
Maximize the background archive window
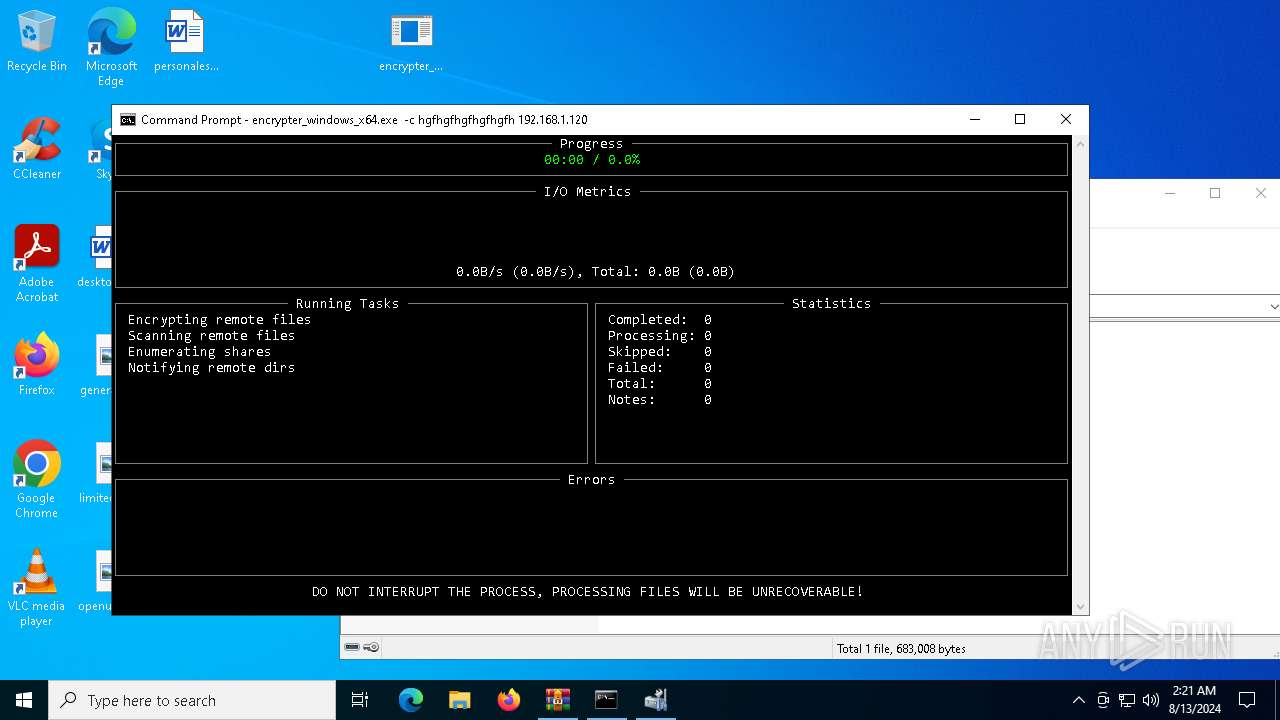pos(1215,194)
